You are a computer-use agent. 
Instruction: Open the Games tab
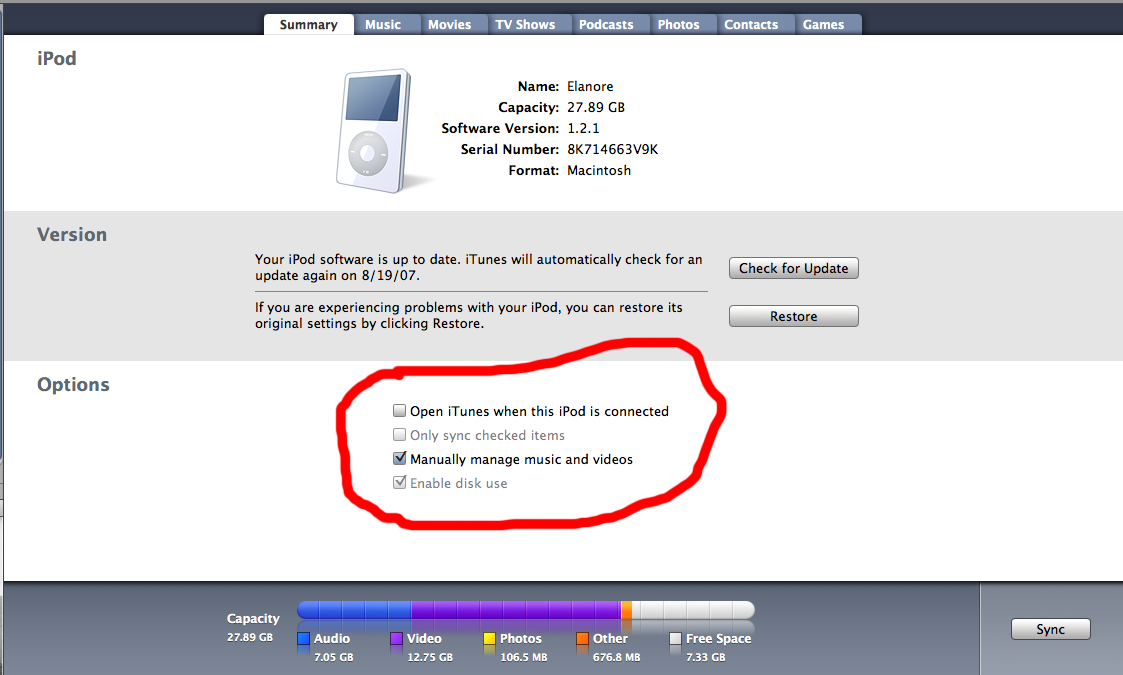(x=824, y=24)
